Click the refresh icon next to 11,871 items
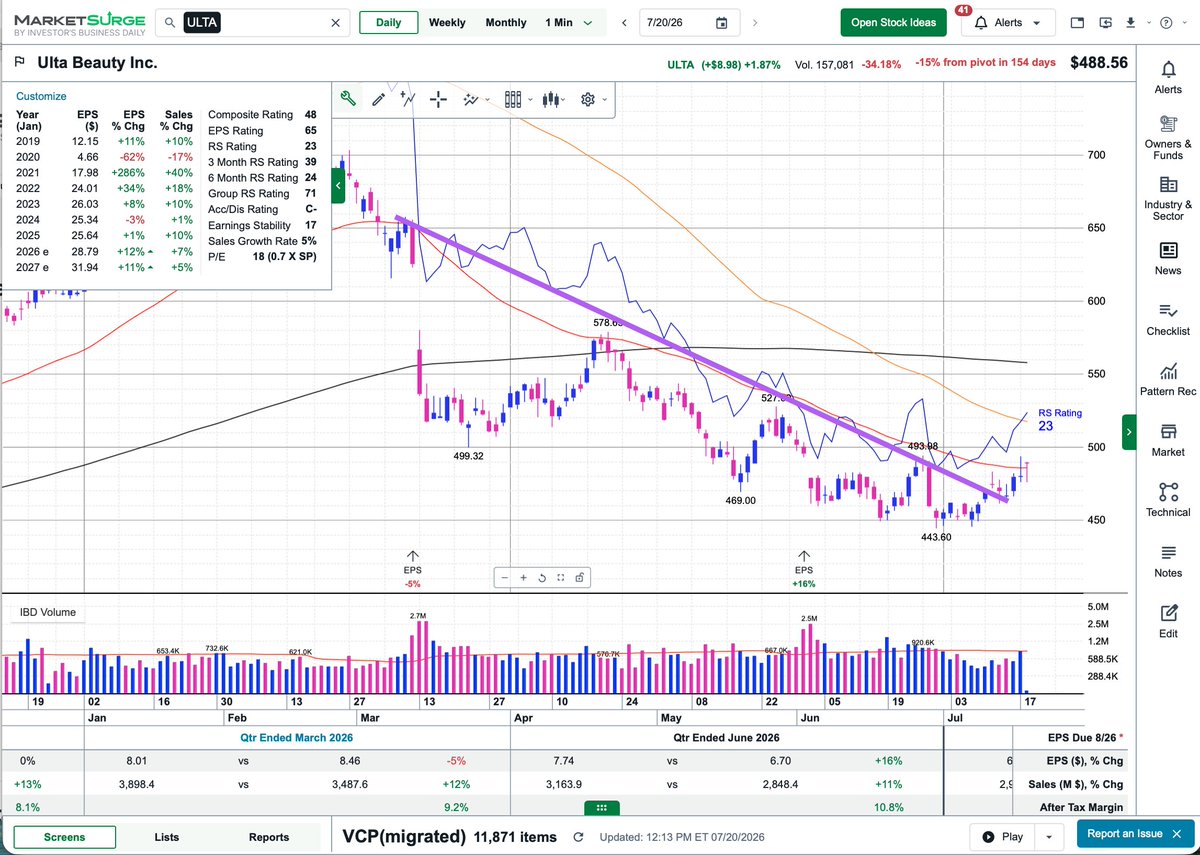The width and height of the screenshot is (1200, 855). 577,837
